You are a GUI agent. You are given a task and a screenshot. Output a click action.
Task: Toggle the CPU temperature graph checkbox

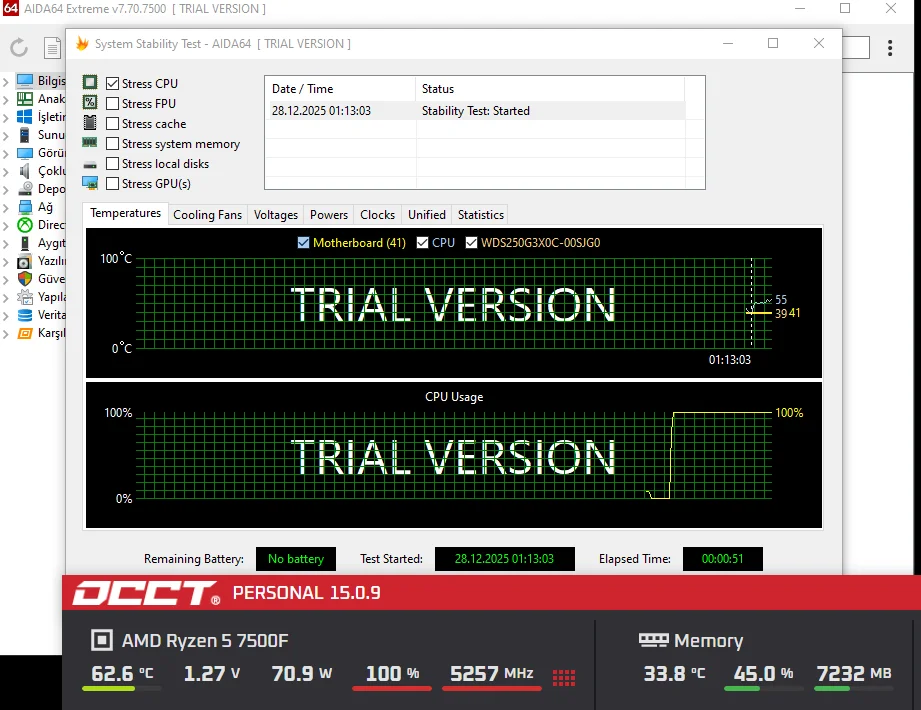[x=422, y=243]
